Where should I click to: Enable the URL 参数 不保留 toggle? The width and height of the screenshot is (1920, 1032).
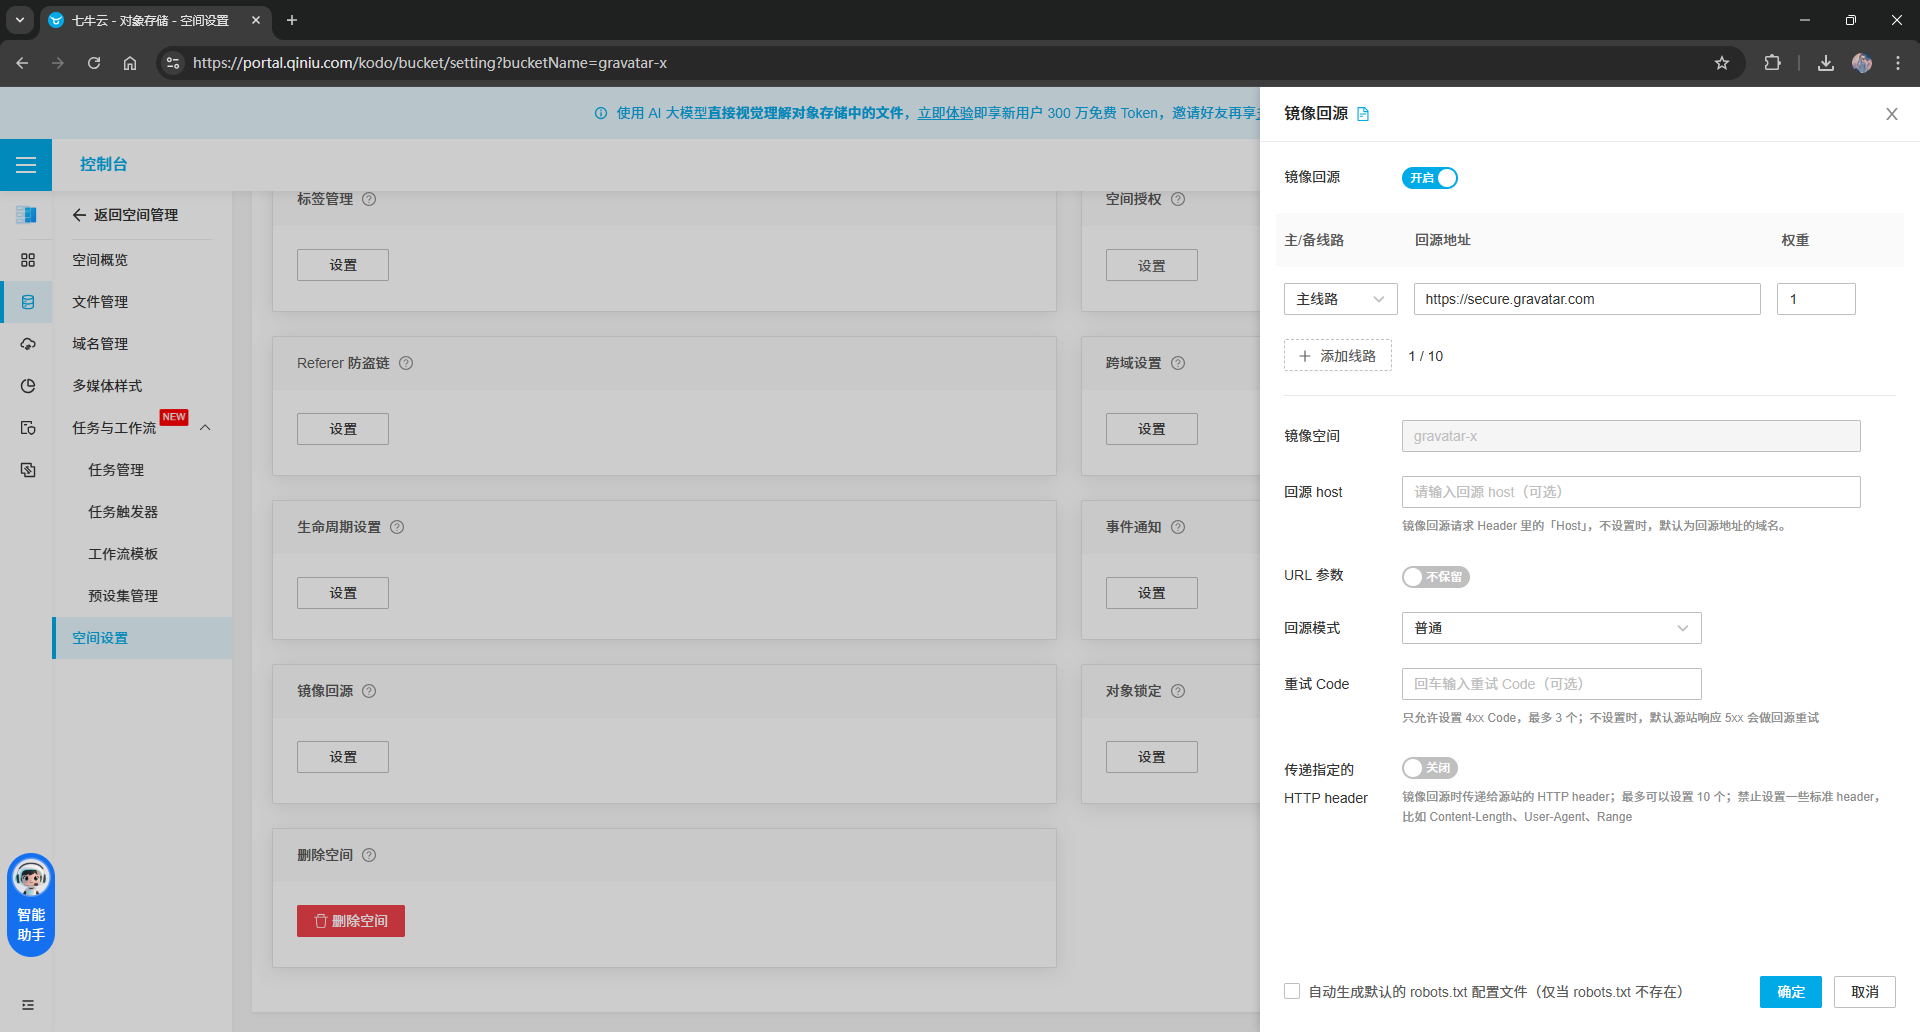(1435, 577)
